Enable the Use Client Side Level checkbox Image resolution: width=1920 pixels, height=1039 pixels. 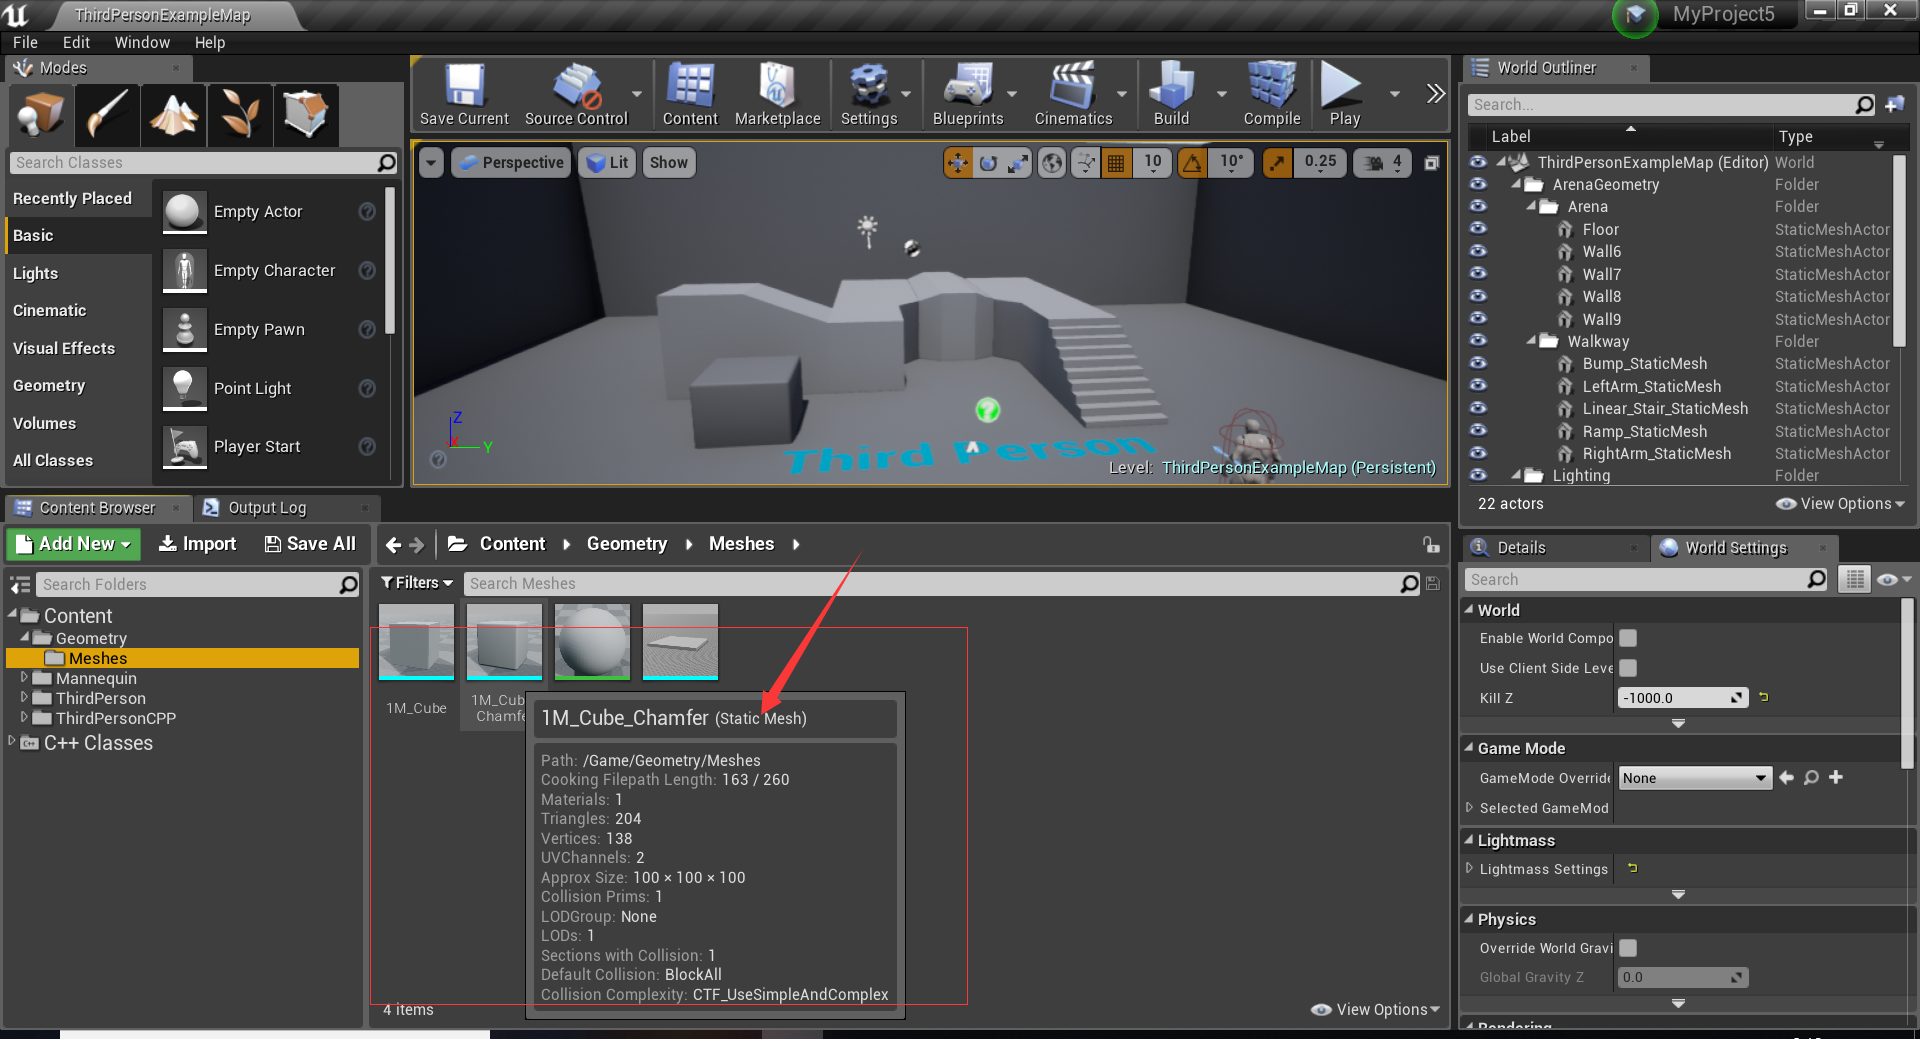(x=1628, y=668)
